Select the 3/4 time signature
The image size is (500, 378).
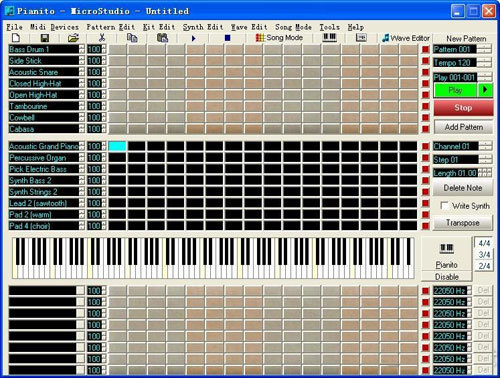coord(484,255)
